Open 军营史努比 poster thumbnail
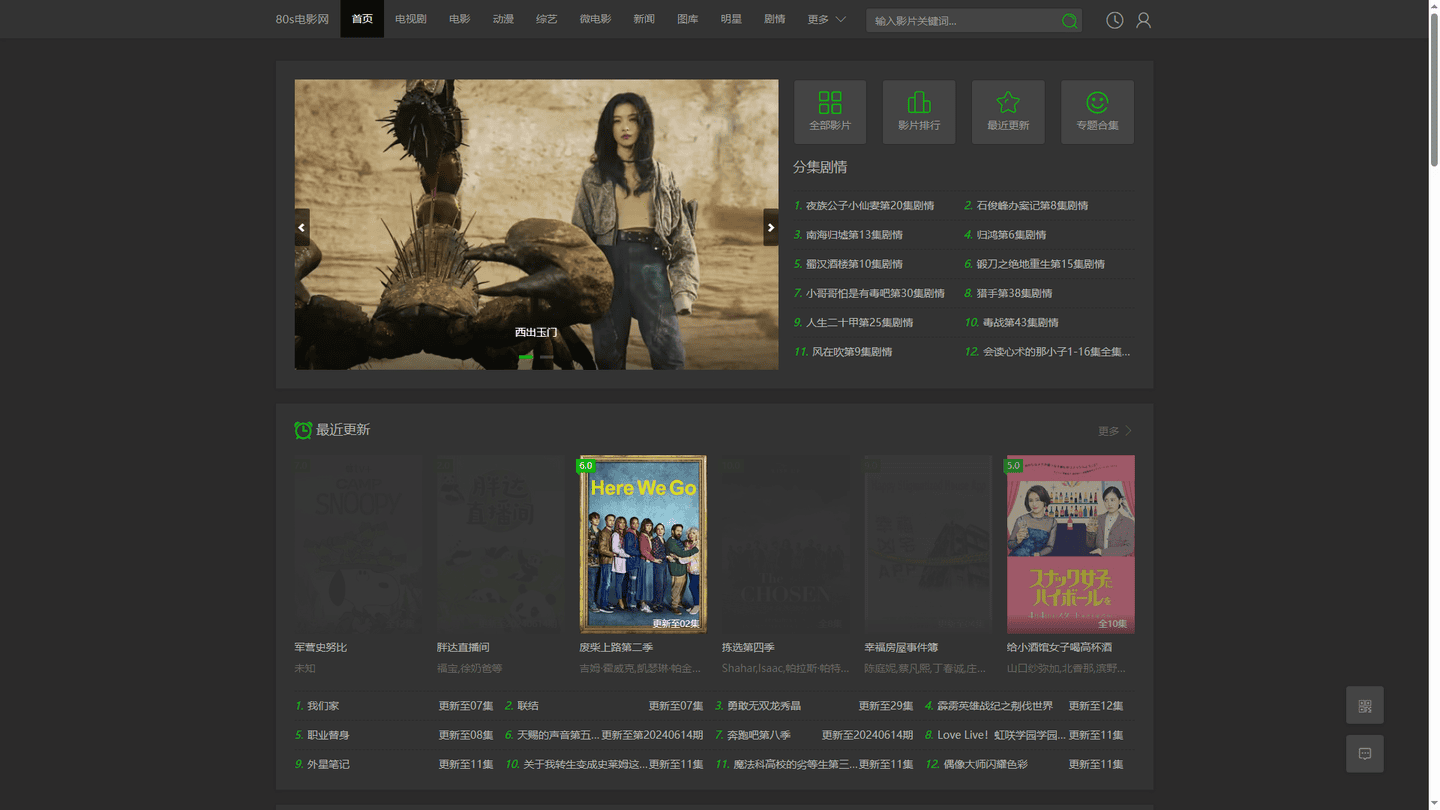1440x810 pixels. click(358, 544)
